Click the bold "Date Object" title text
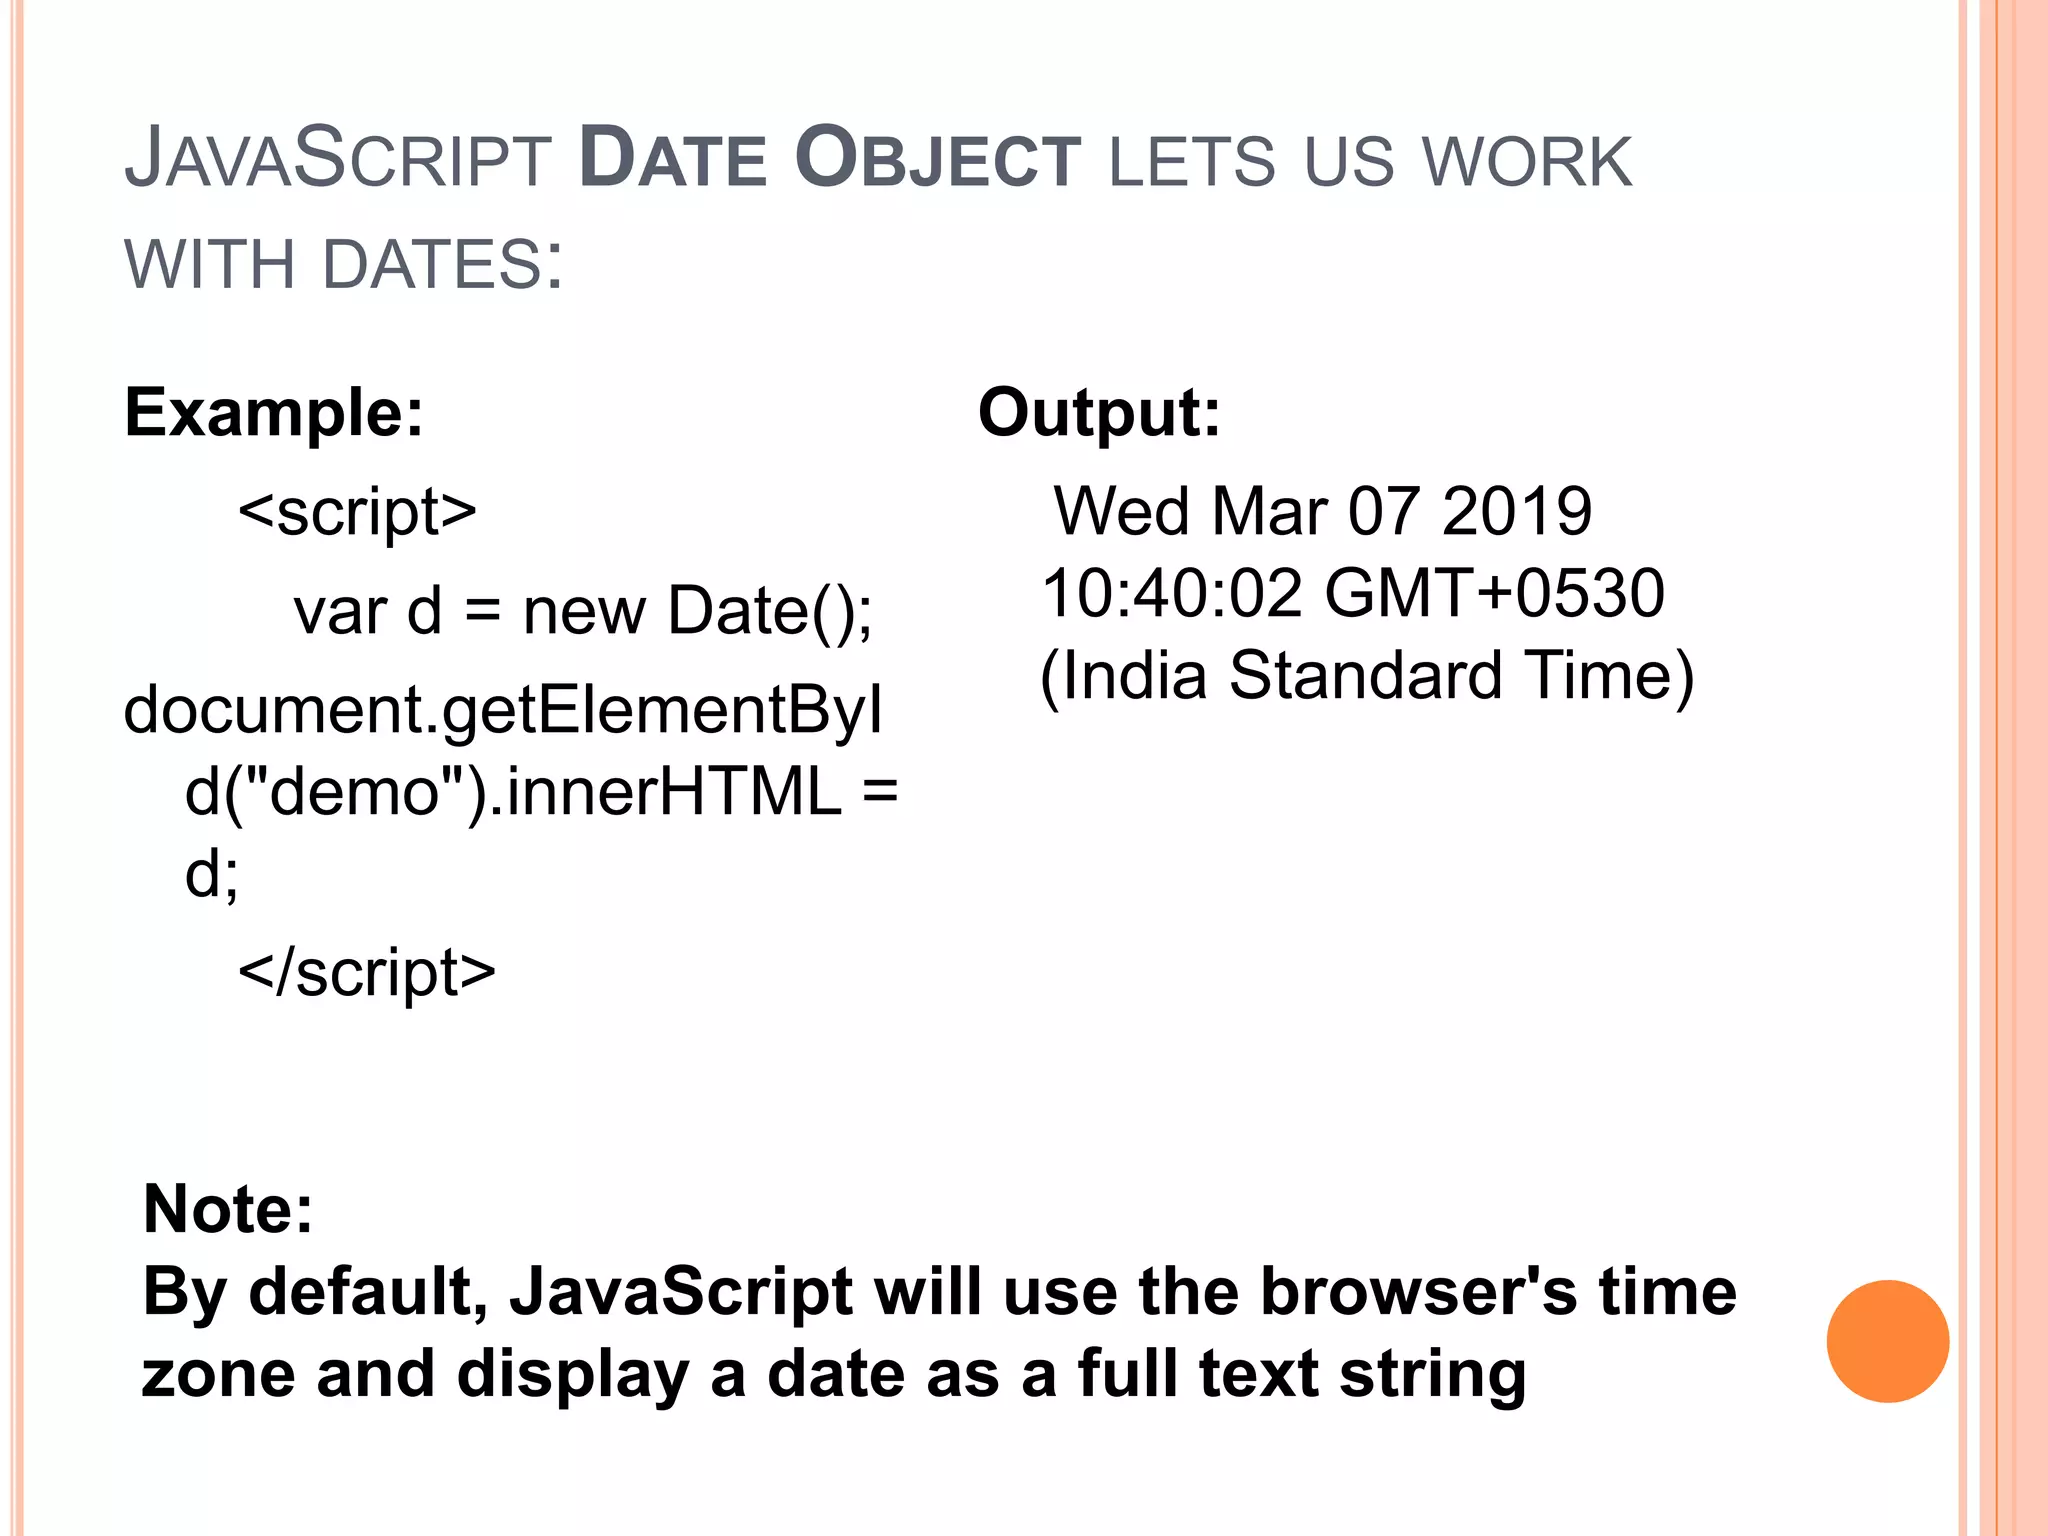This screenshot has height=1536, width=2048. point(829,160)
